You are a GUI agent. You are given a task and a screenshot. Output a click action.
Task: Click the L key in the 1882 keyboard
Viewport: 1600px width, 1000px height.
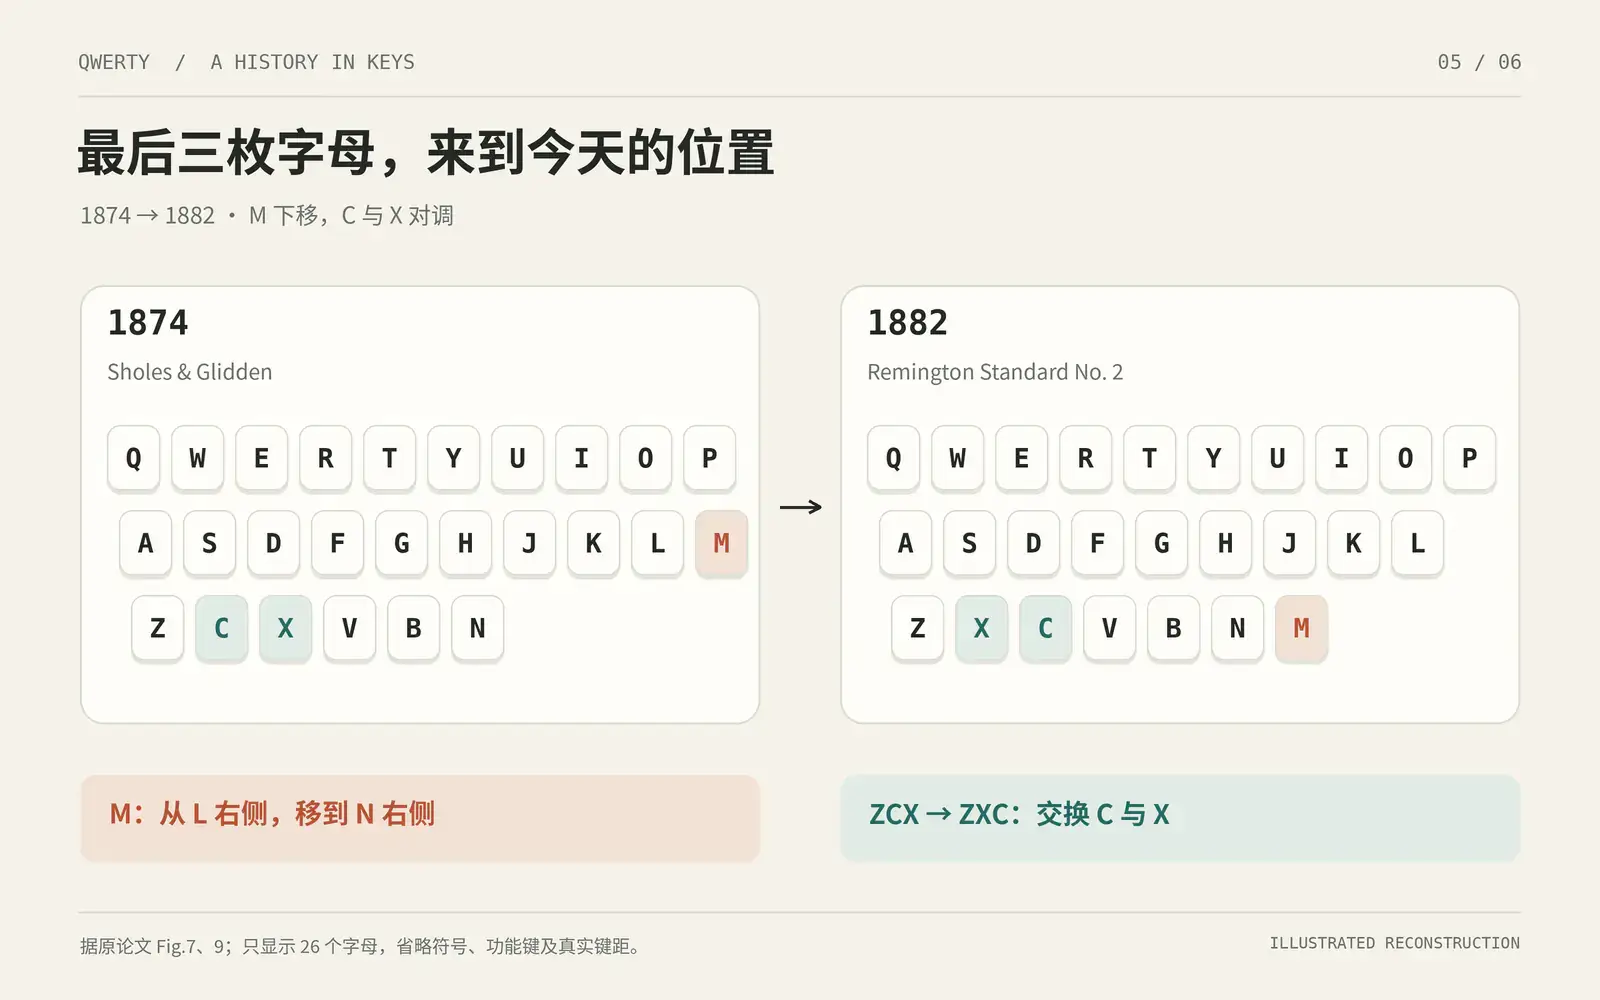point(1417,543)
